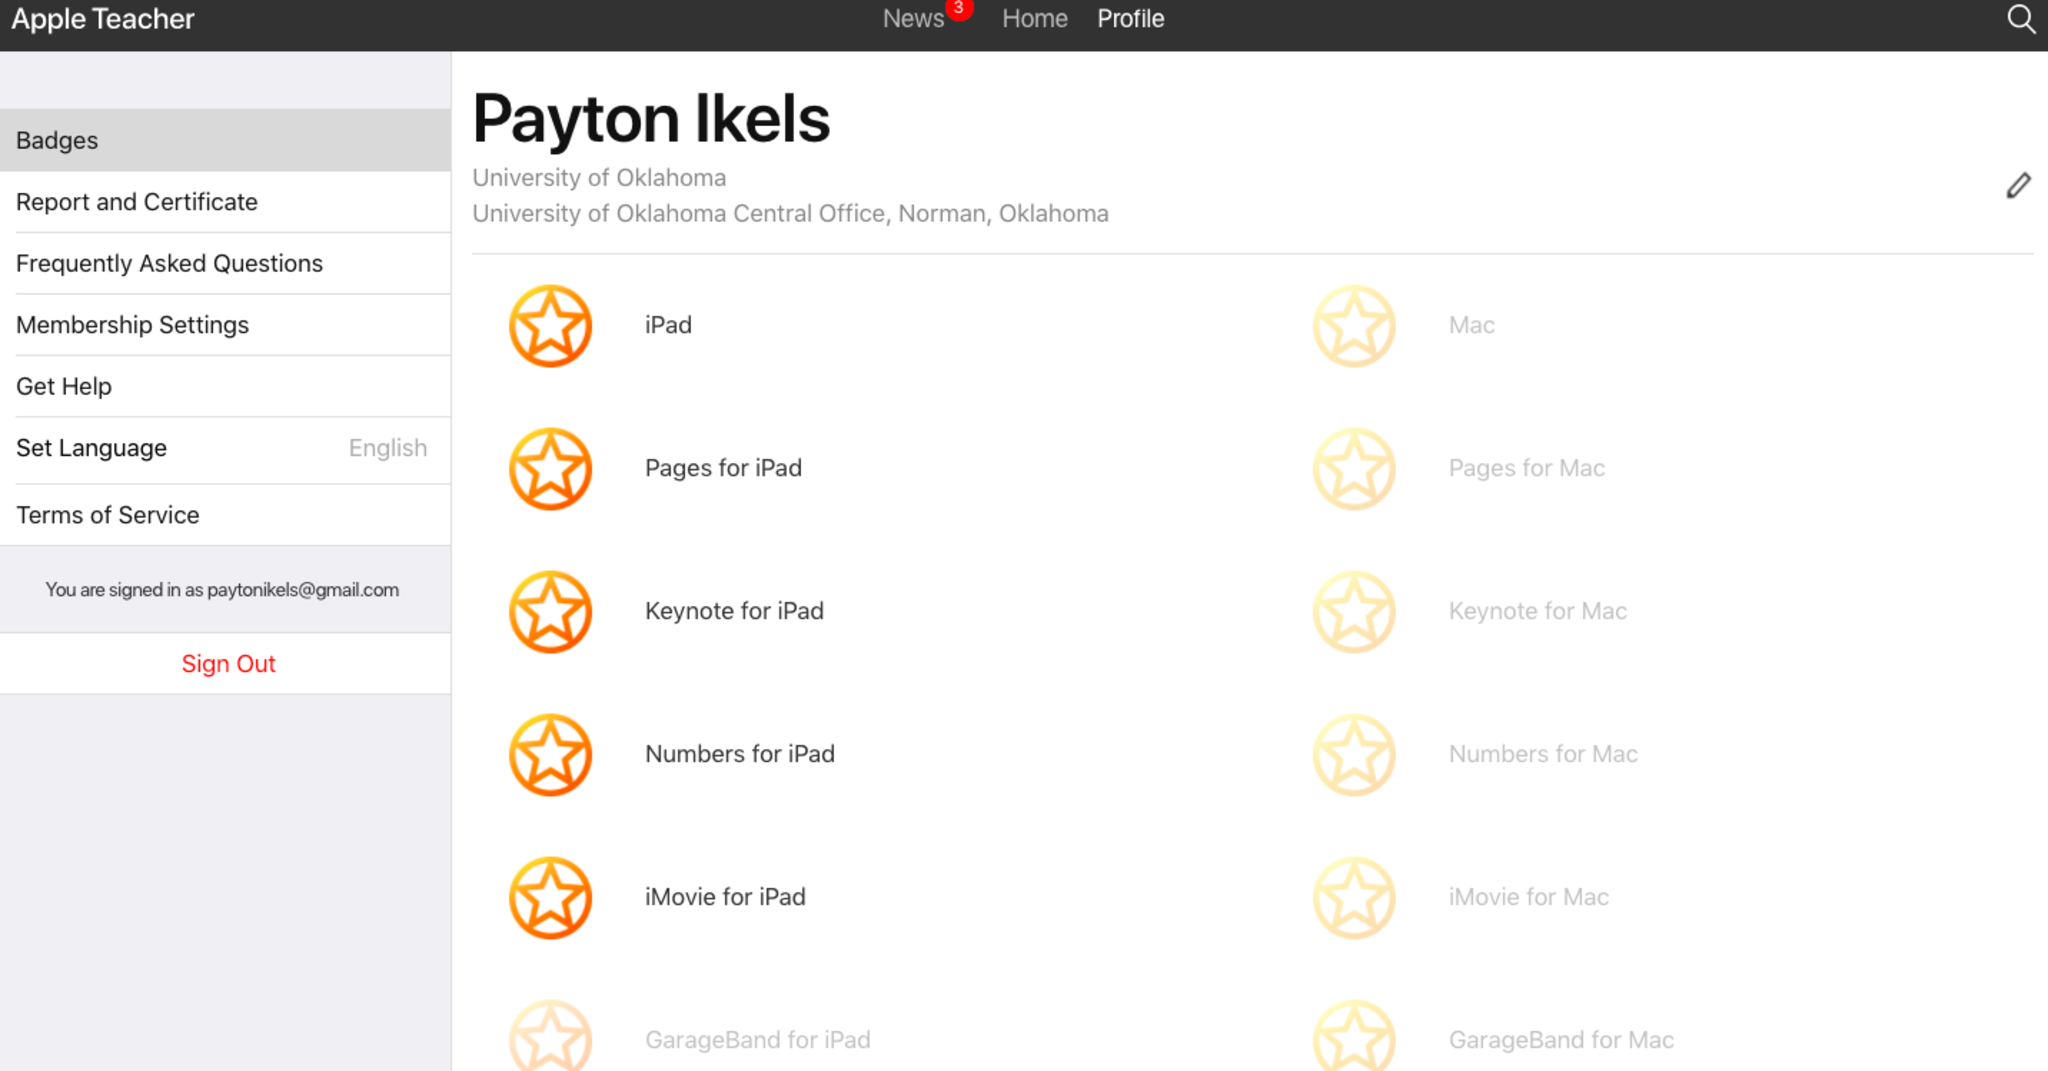Open the News tab

coord(913,19)
